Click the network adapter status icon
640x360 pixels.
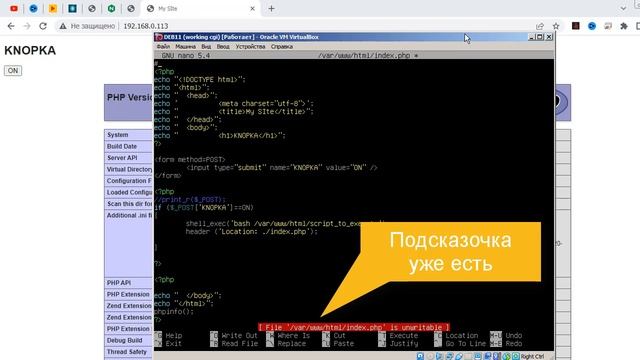tap(449, 356)
